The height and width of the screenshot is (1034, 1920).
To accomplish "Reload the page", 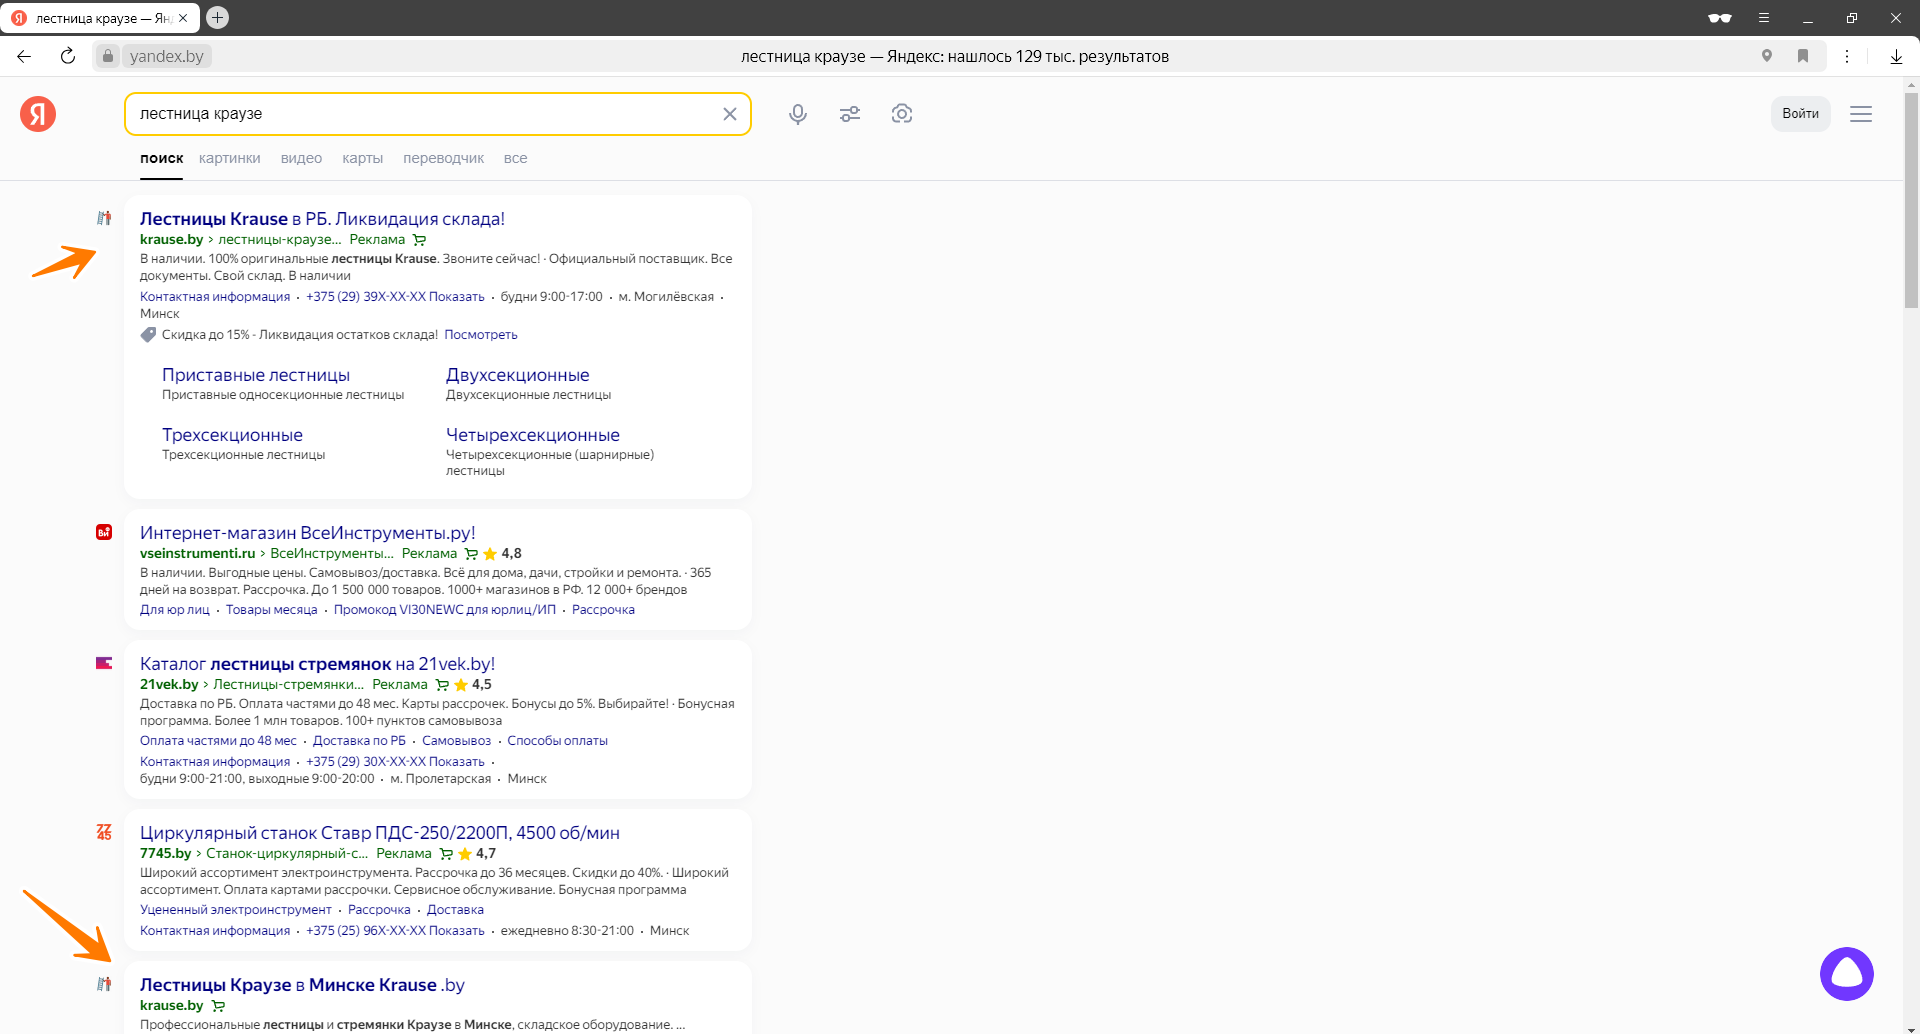I will [x=68, y=56].
